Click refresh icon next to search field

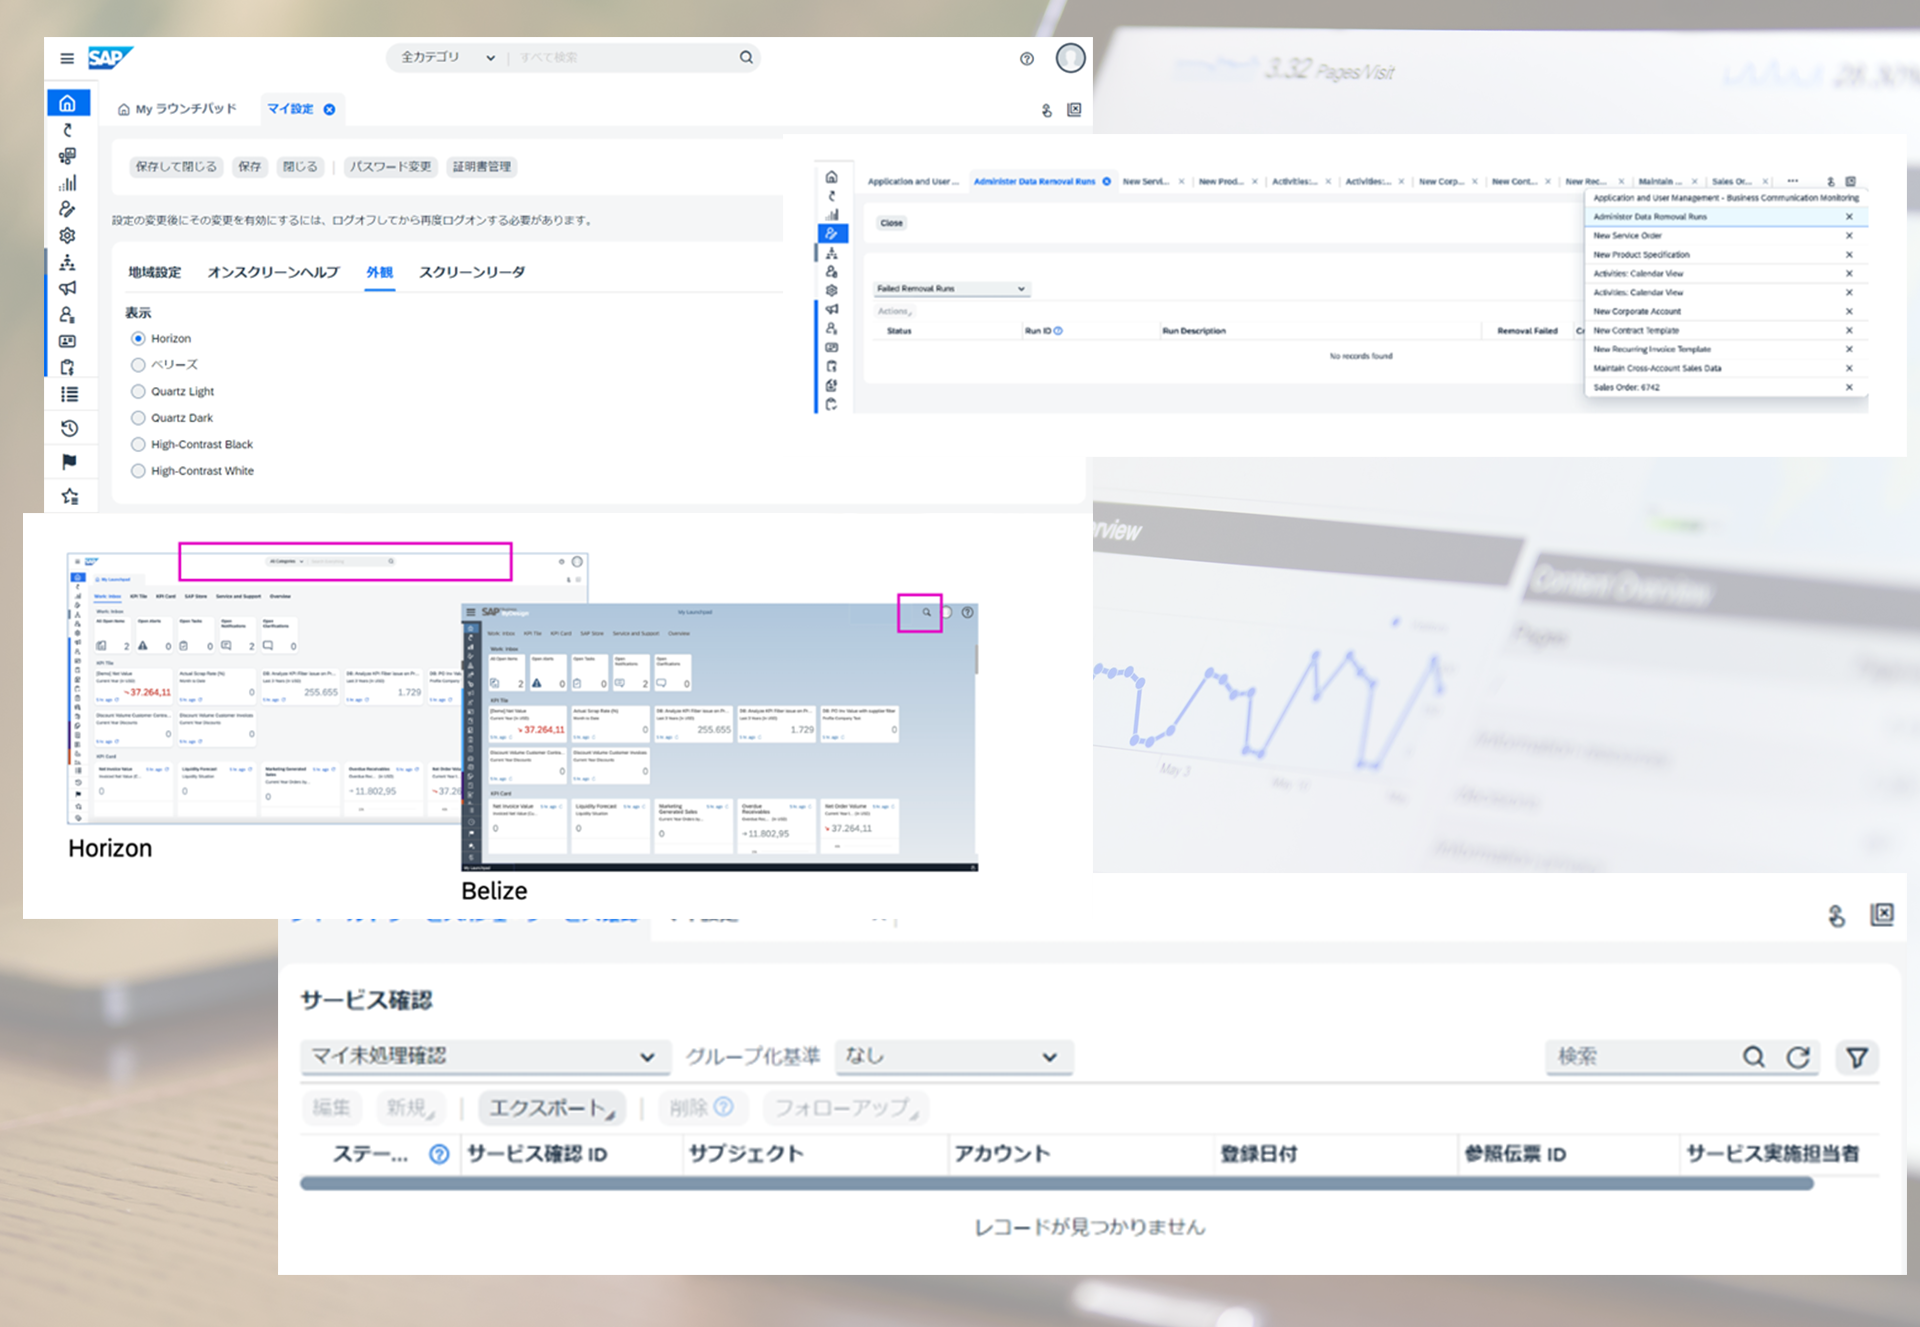coord(1798,1057)
